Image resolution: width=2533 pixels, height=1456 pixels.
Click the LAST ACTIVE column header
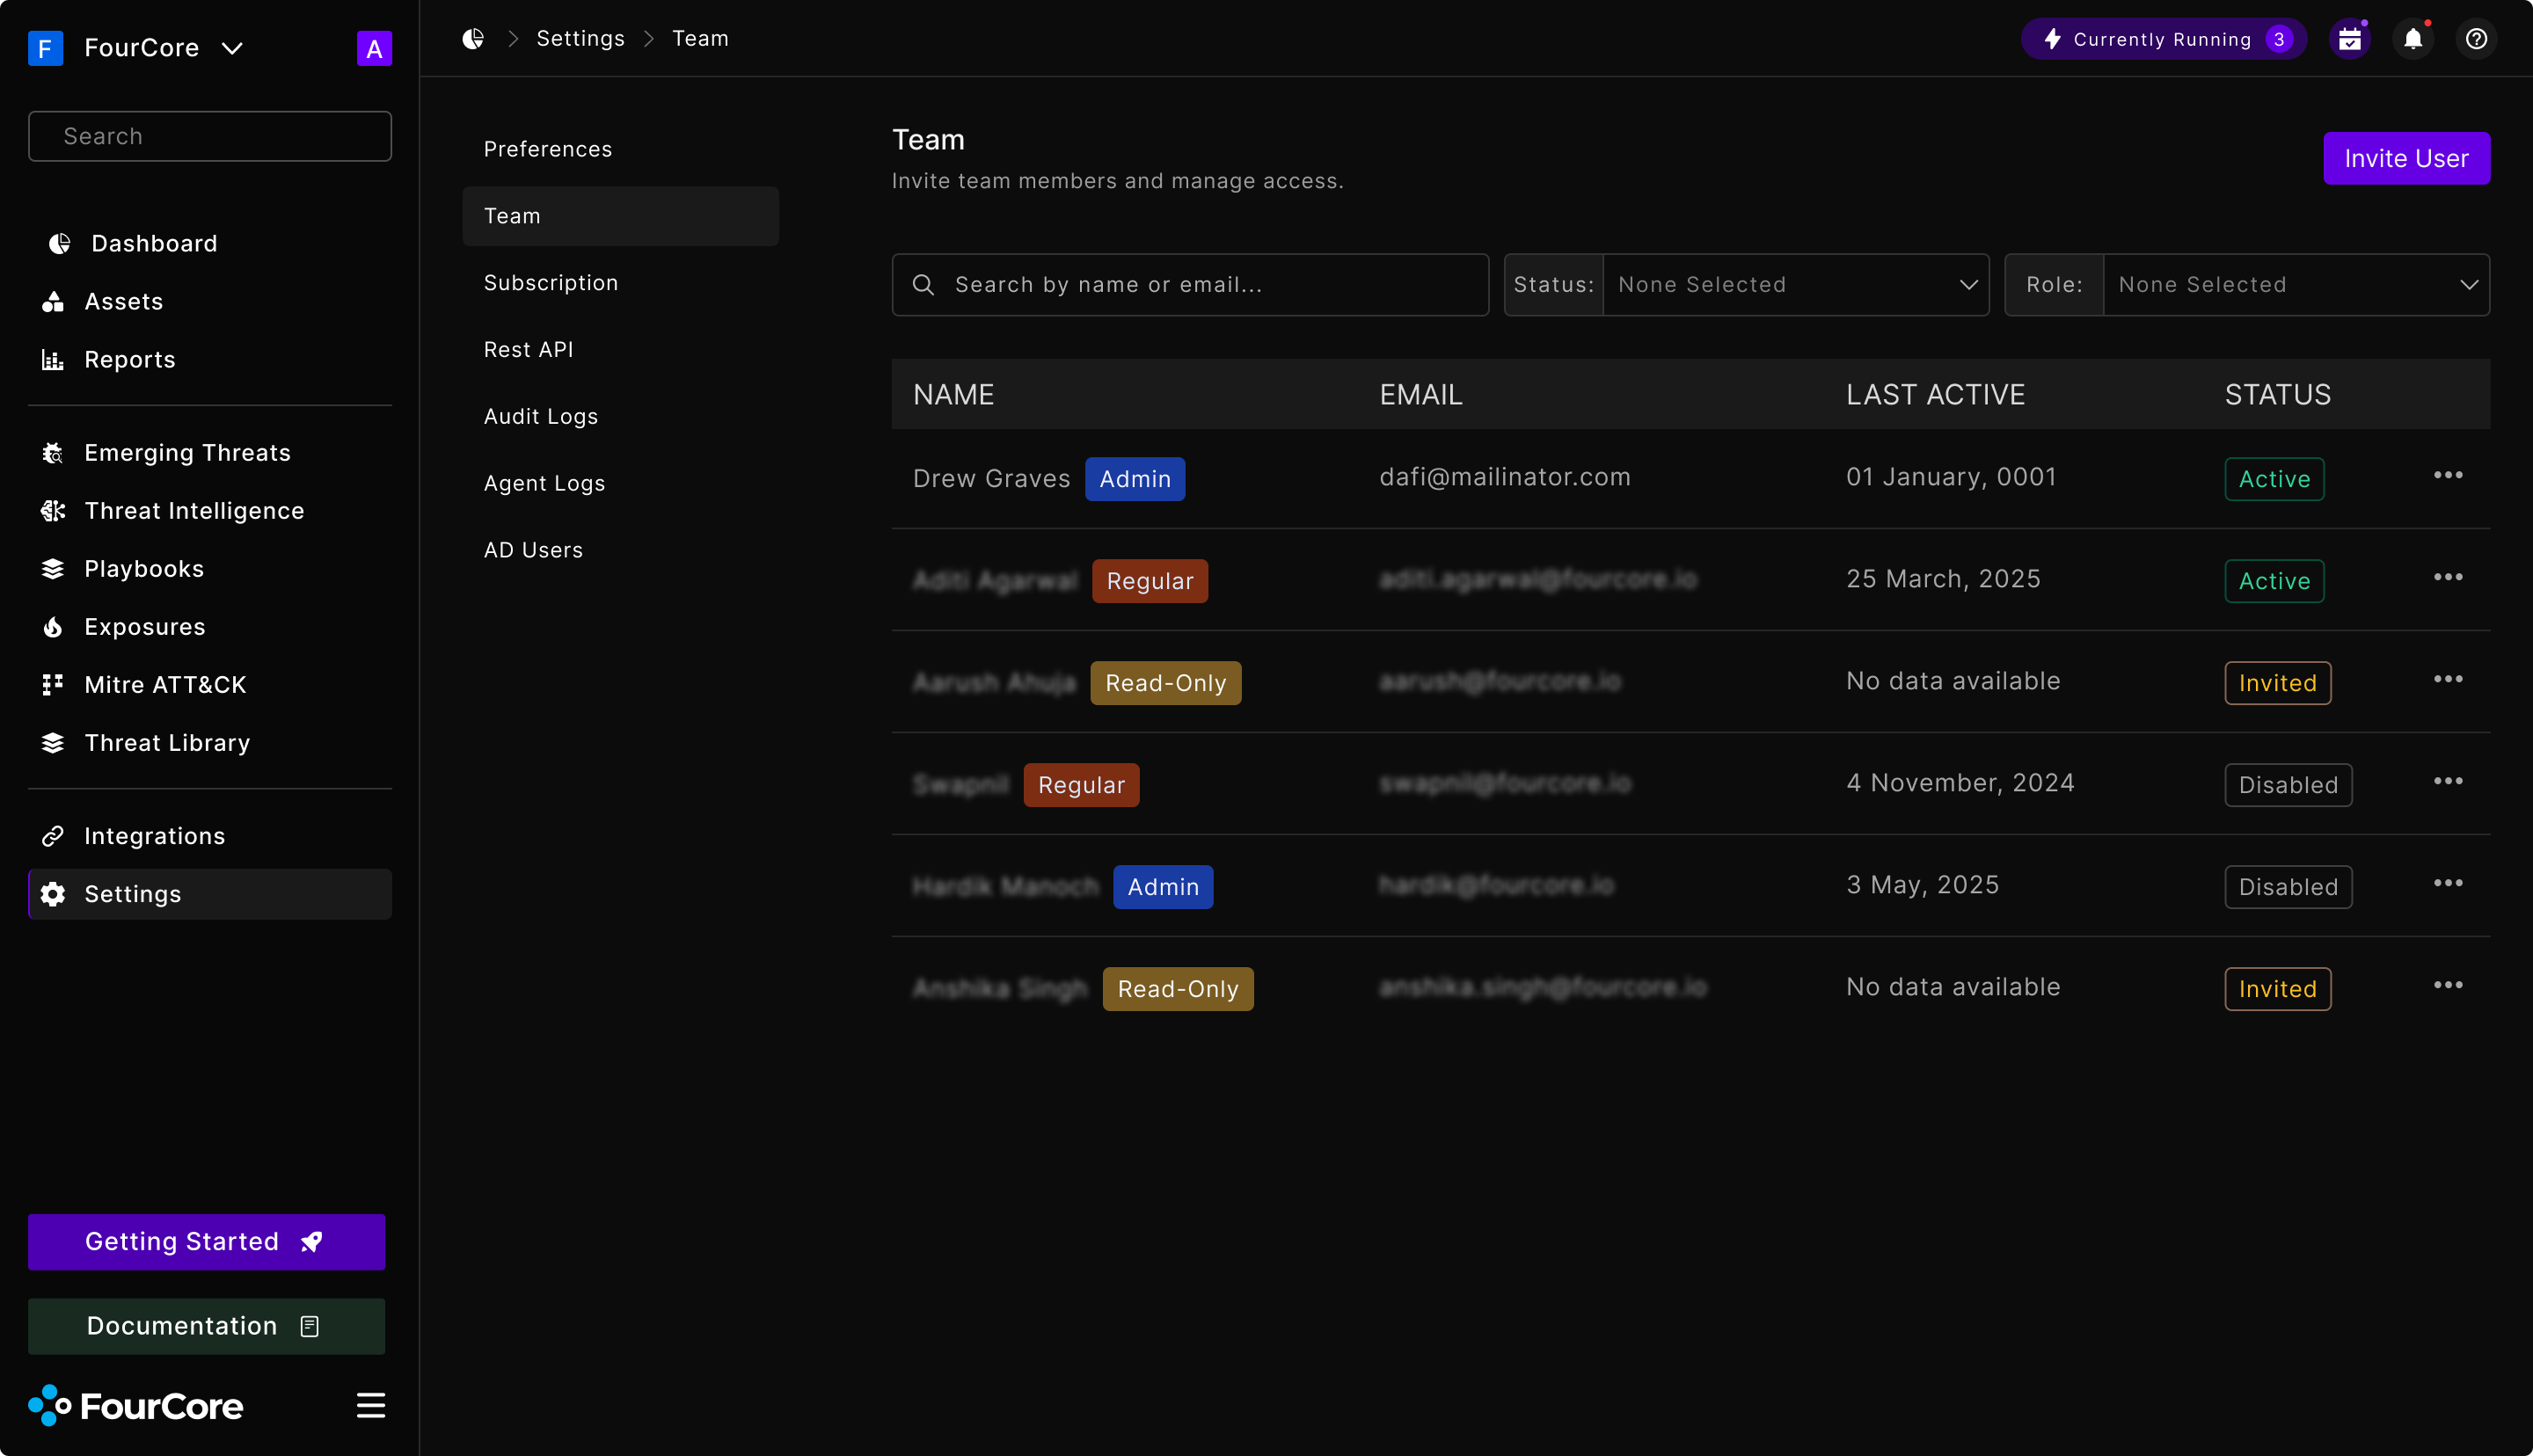(1935, 395)
